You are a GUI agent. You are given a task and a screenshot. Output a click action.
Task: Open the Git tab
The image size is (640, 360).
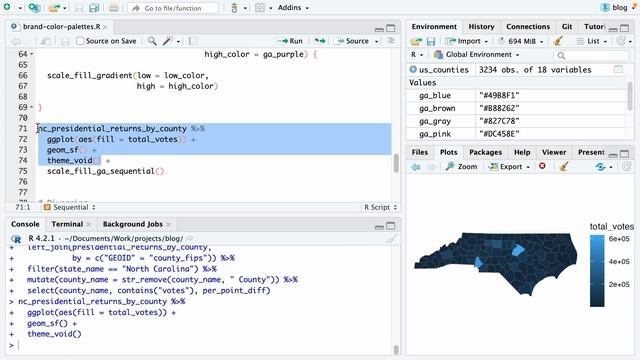(x=567, y=27)
